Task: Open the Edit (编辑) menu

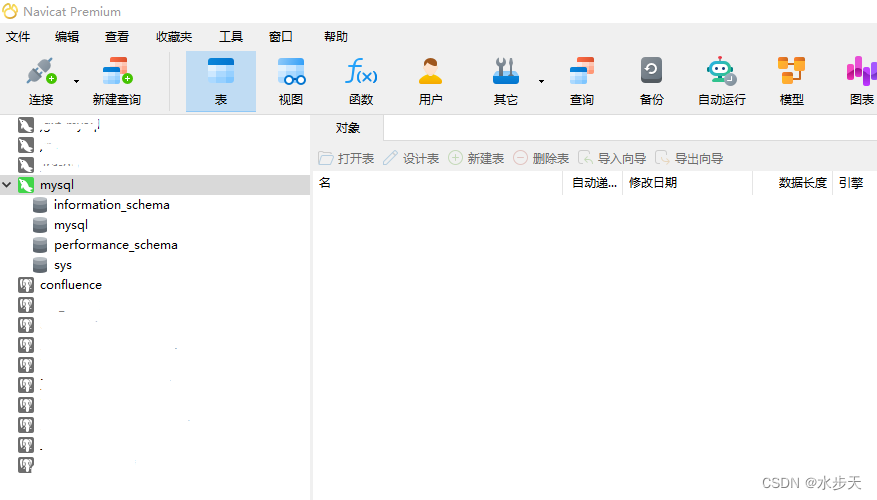Action: (x=67, y=37)
